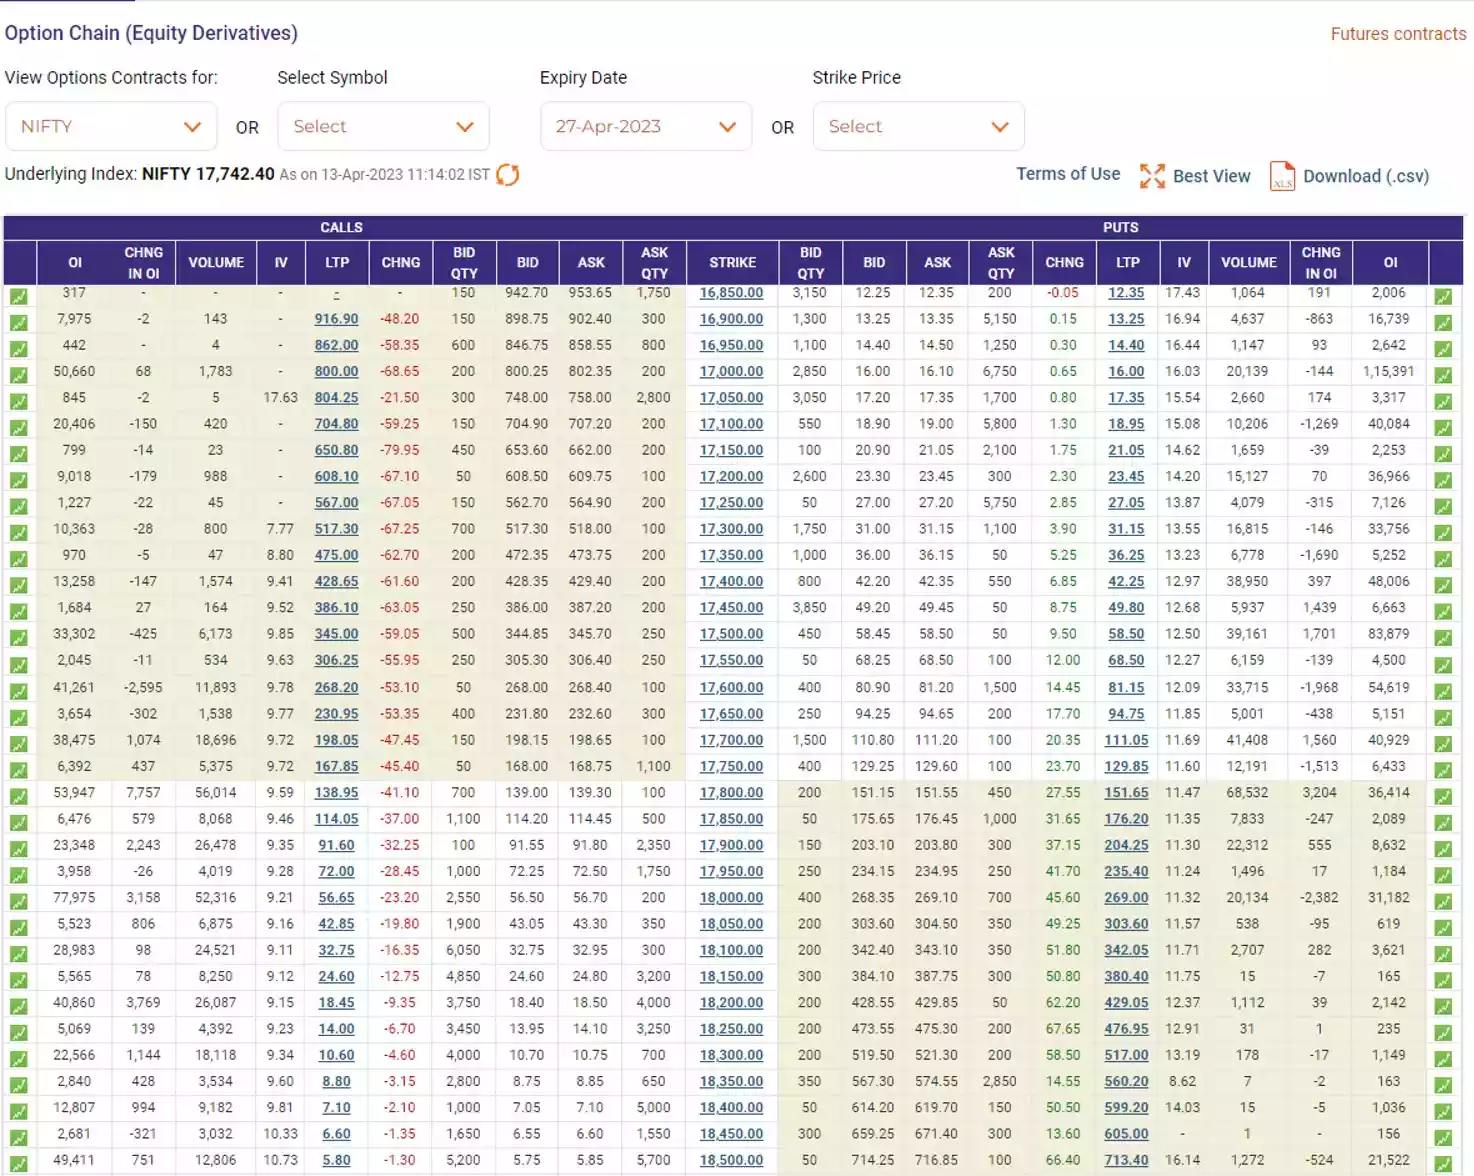This screenshot has height=1176, width=1474.
Task: Open put LTP 12.35 link
Action: [x=1126, y=293]
